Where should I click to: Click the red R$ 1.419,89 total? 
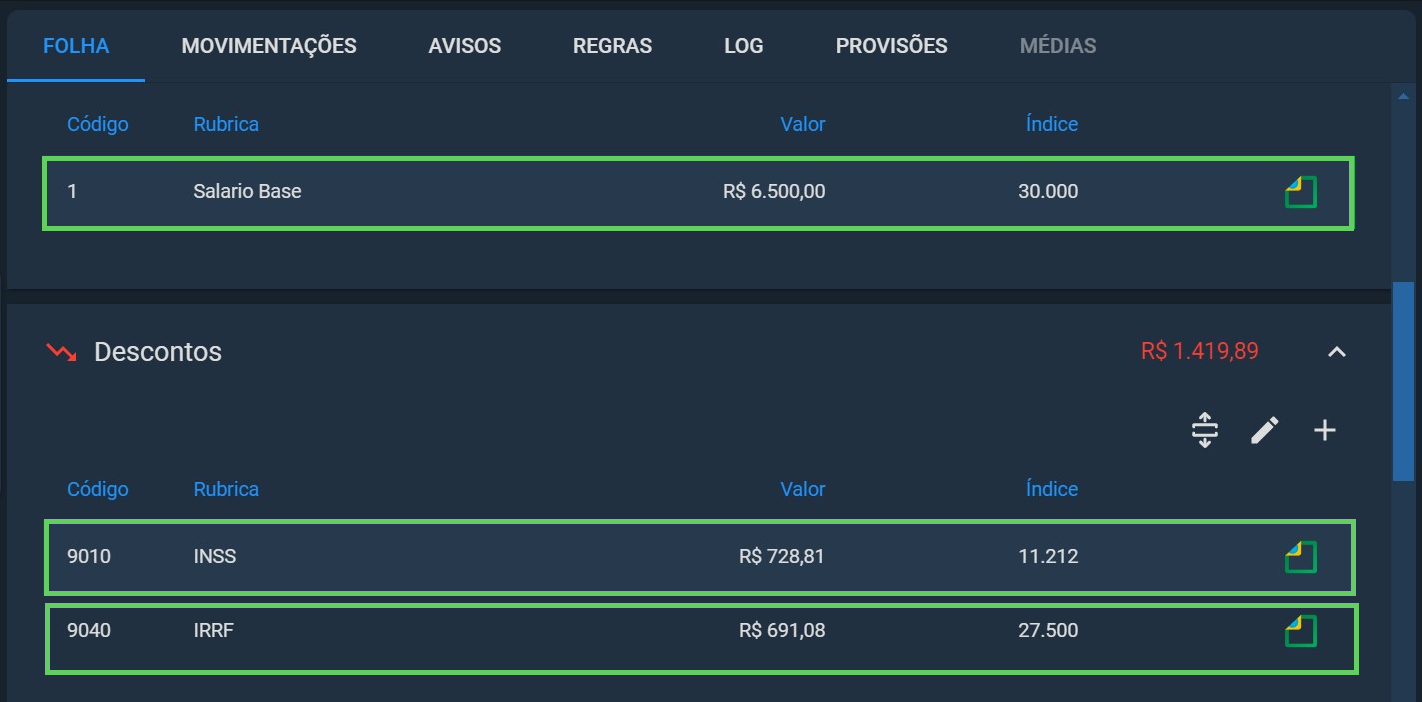[x=1199, y=351]
